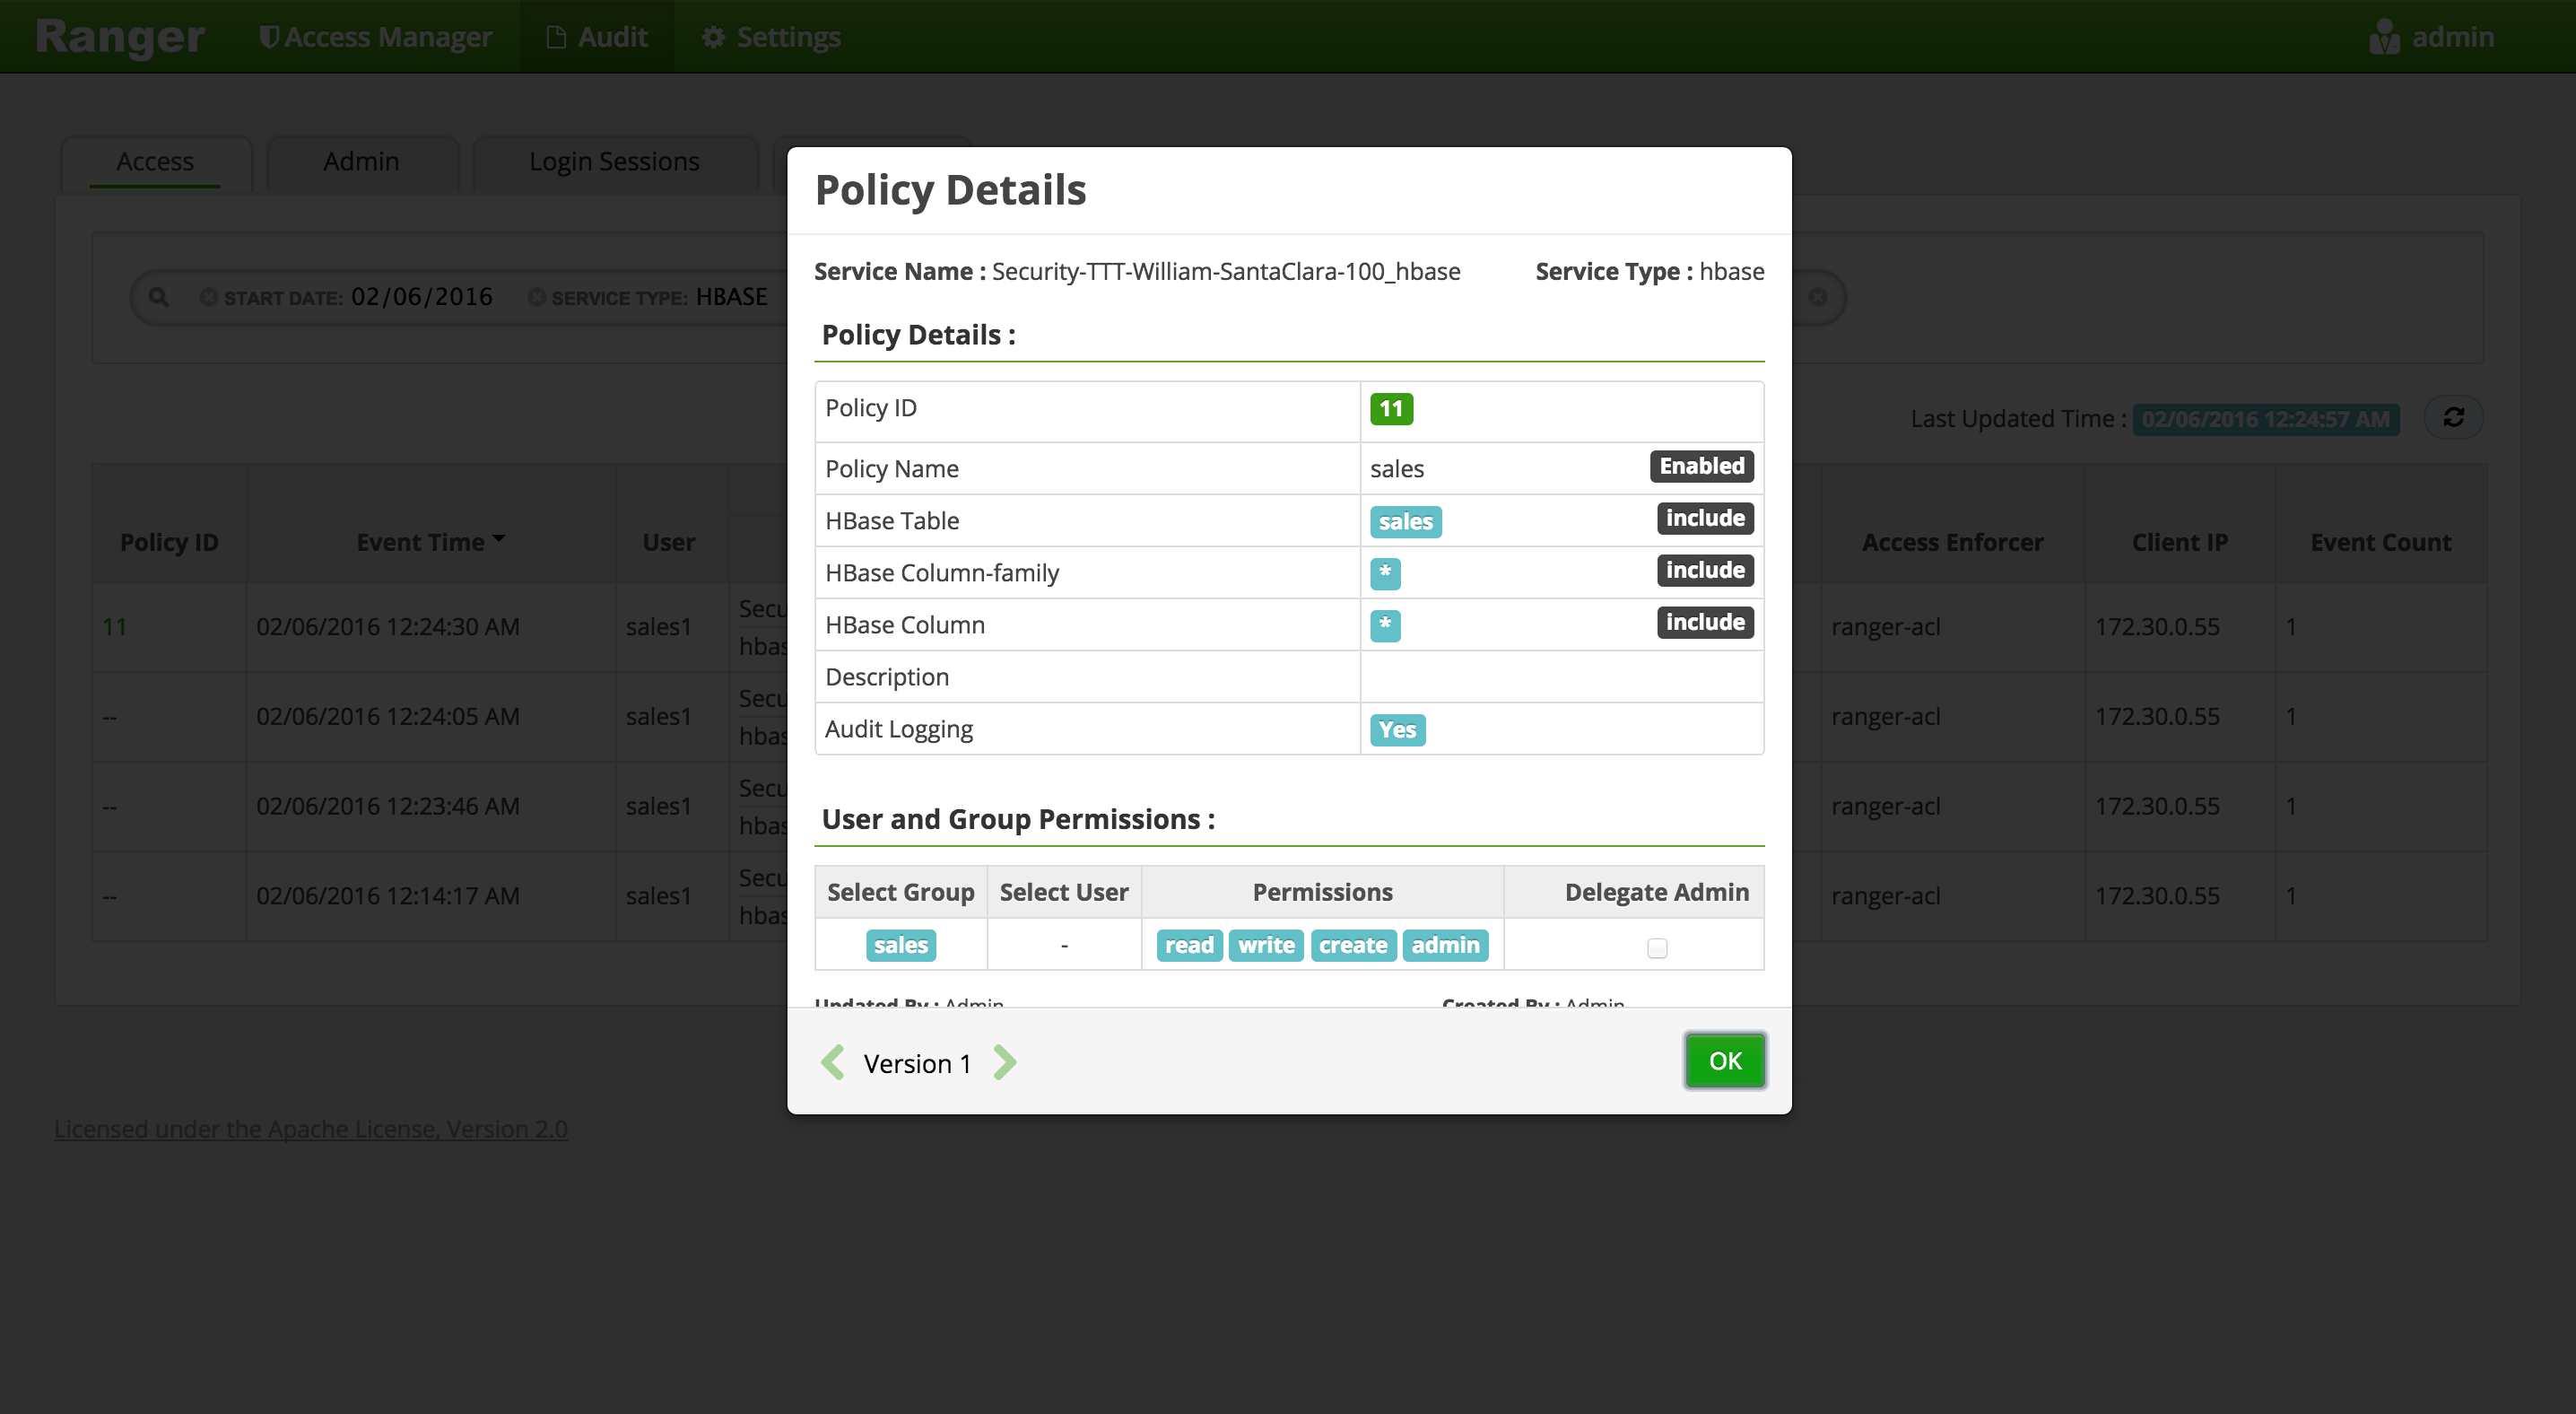Remove the SERVICE TYPE filter with its x icon
Image resolution: width=2576 pixels, height=1414 pixels.
click(x=537, y=297)
